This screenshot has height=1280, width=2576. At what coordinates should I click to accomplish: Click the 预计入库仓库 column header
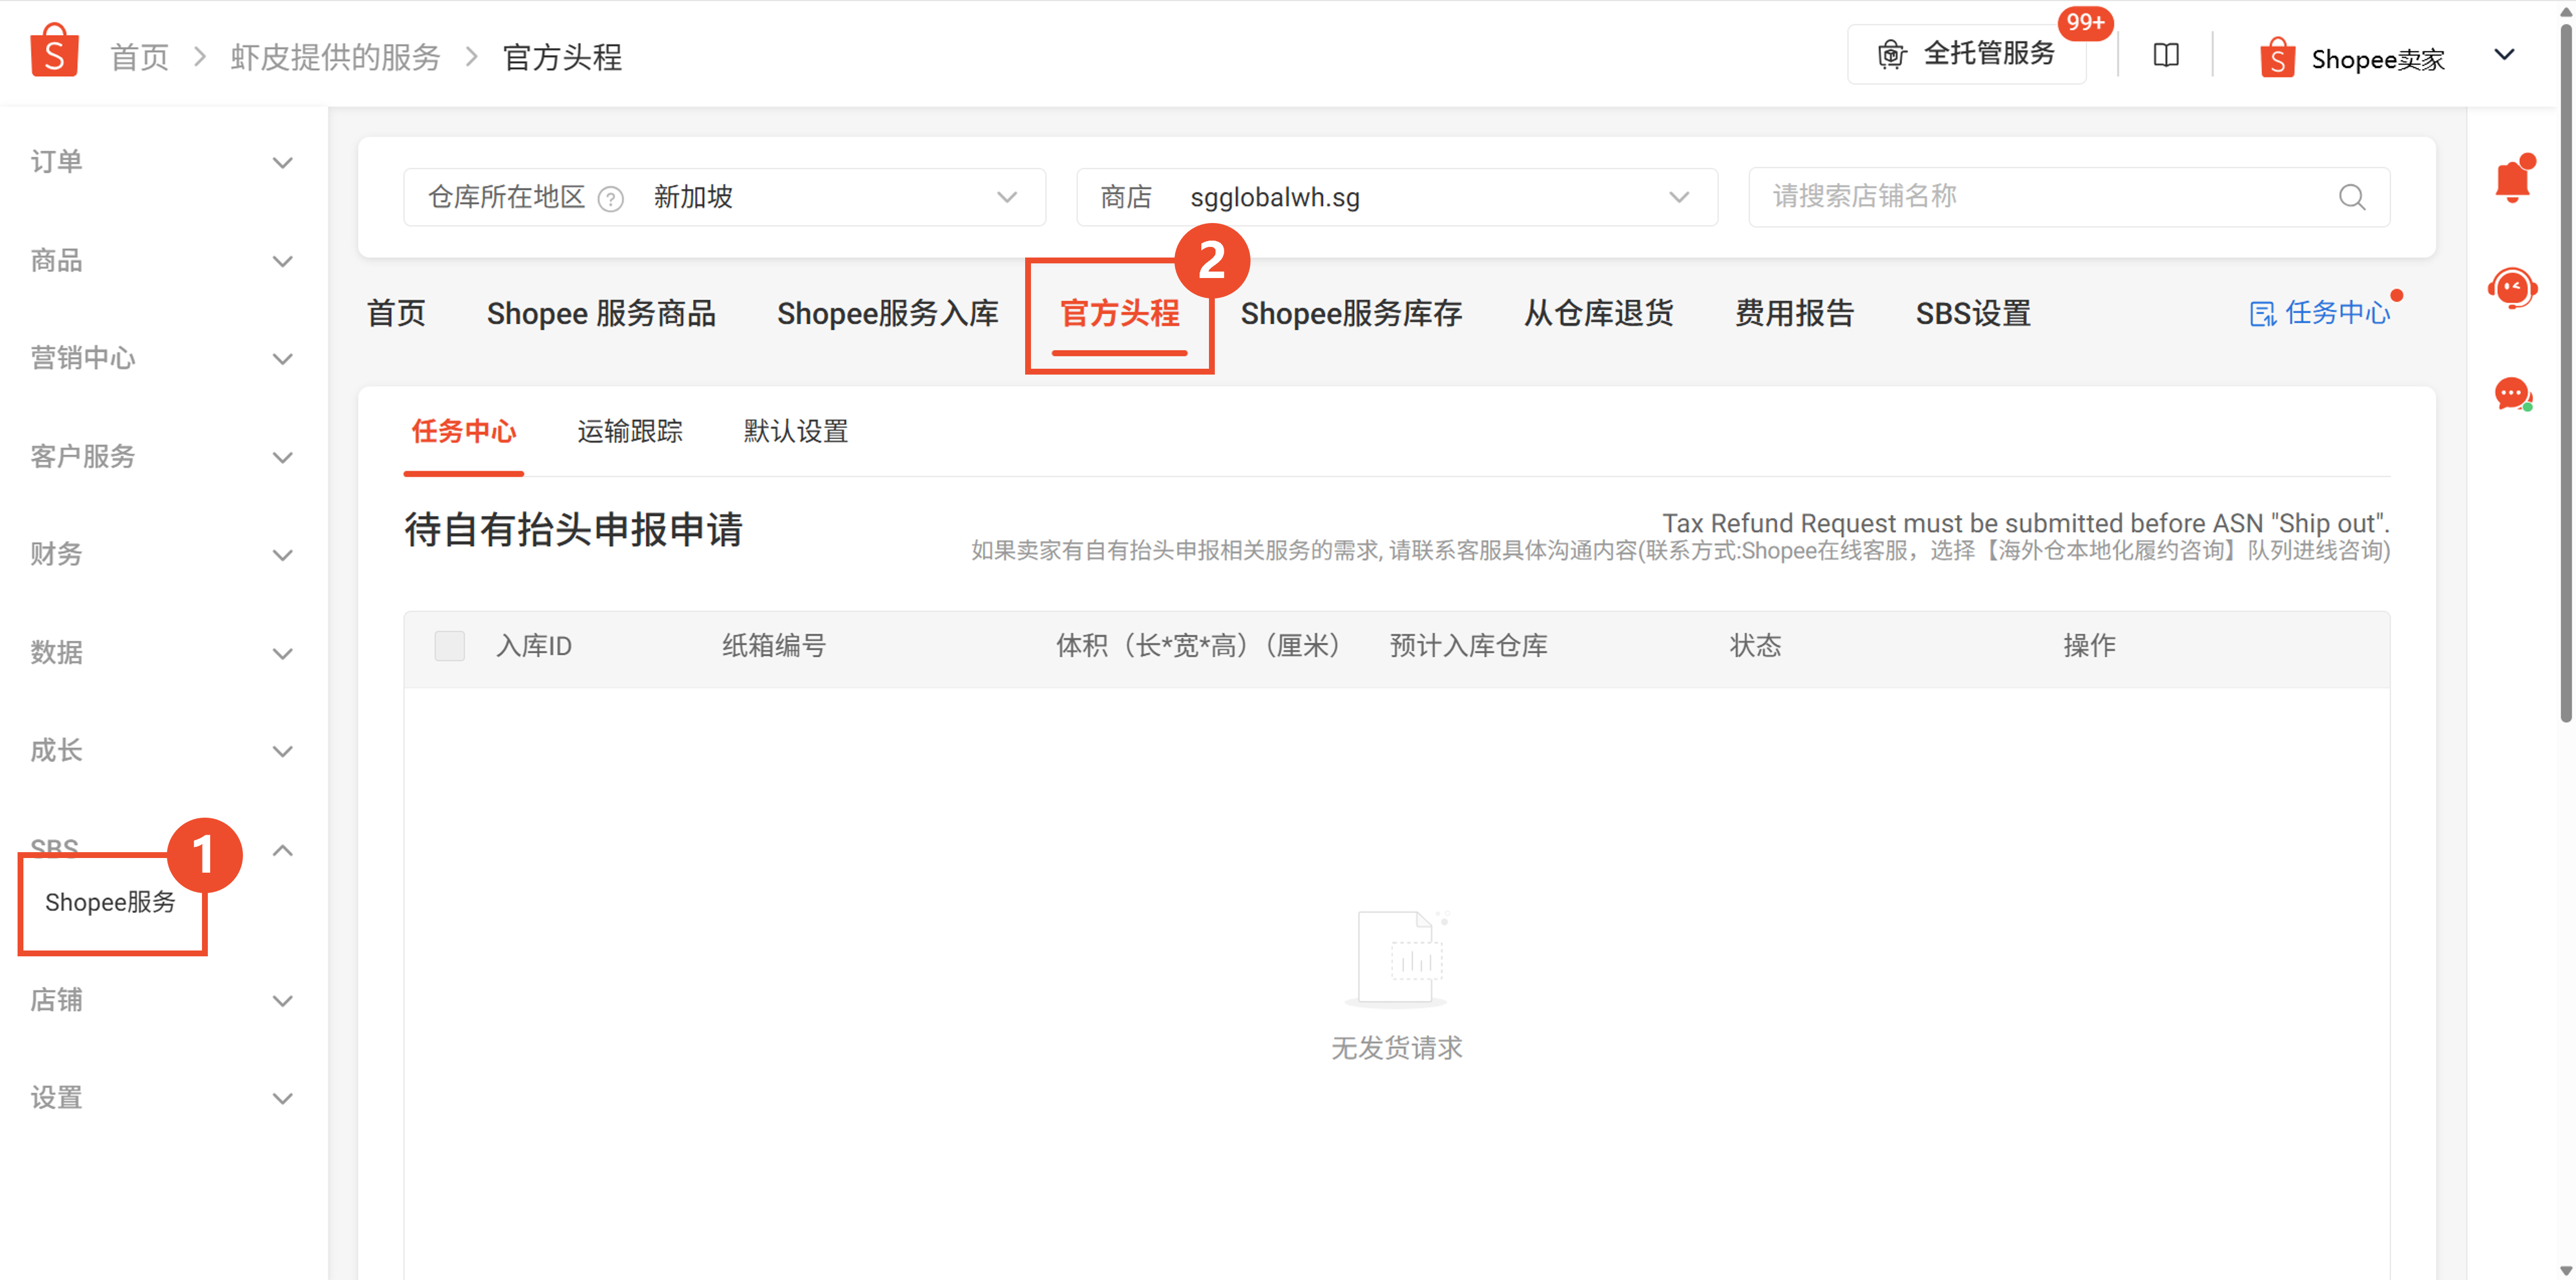pyautogui.click(x=1468, y=646)
